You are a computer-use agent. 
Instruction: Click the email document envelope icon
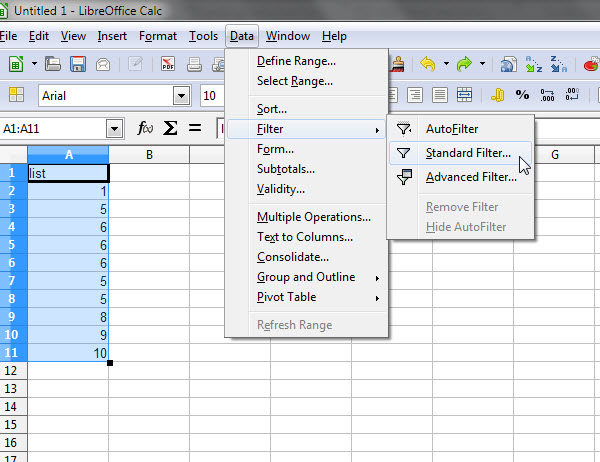click(103, 64)
